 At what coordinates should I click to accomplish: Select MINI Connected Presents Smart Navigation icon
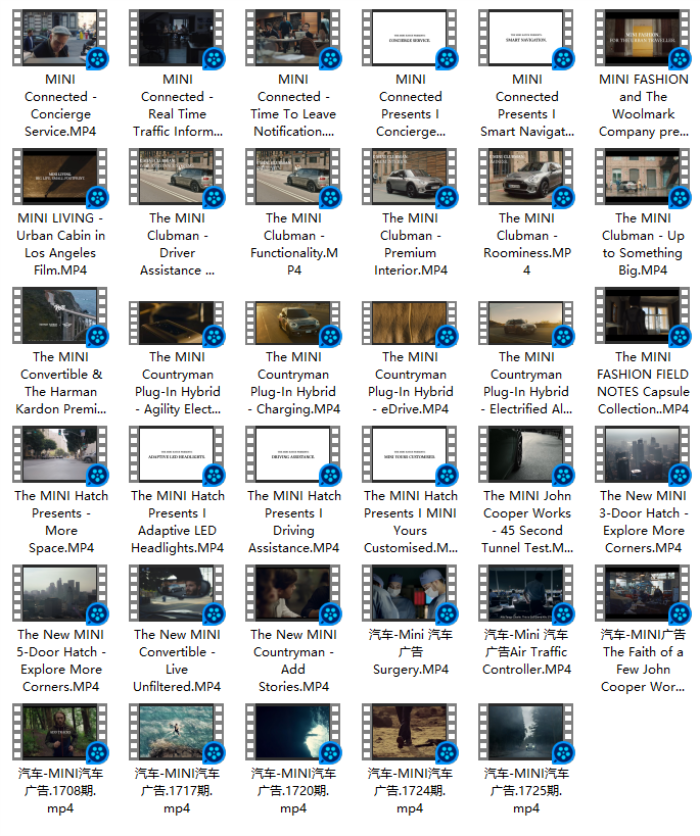point(526,38)
